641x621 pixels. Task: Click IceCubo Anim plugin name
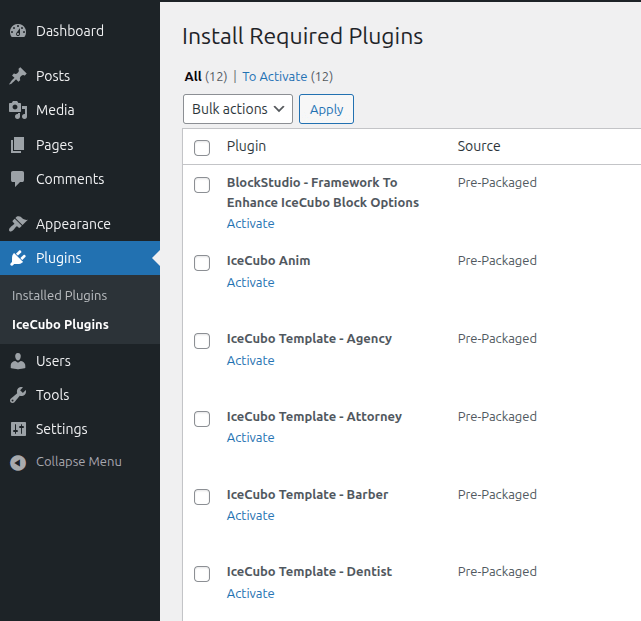pos(269,260)
